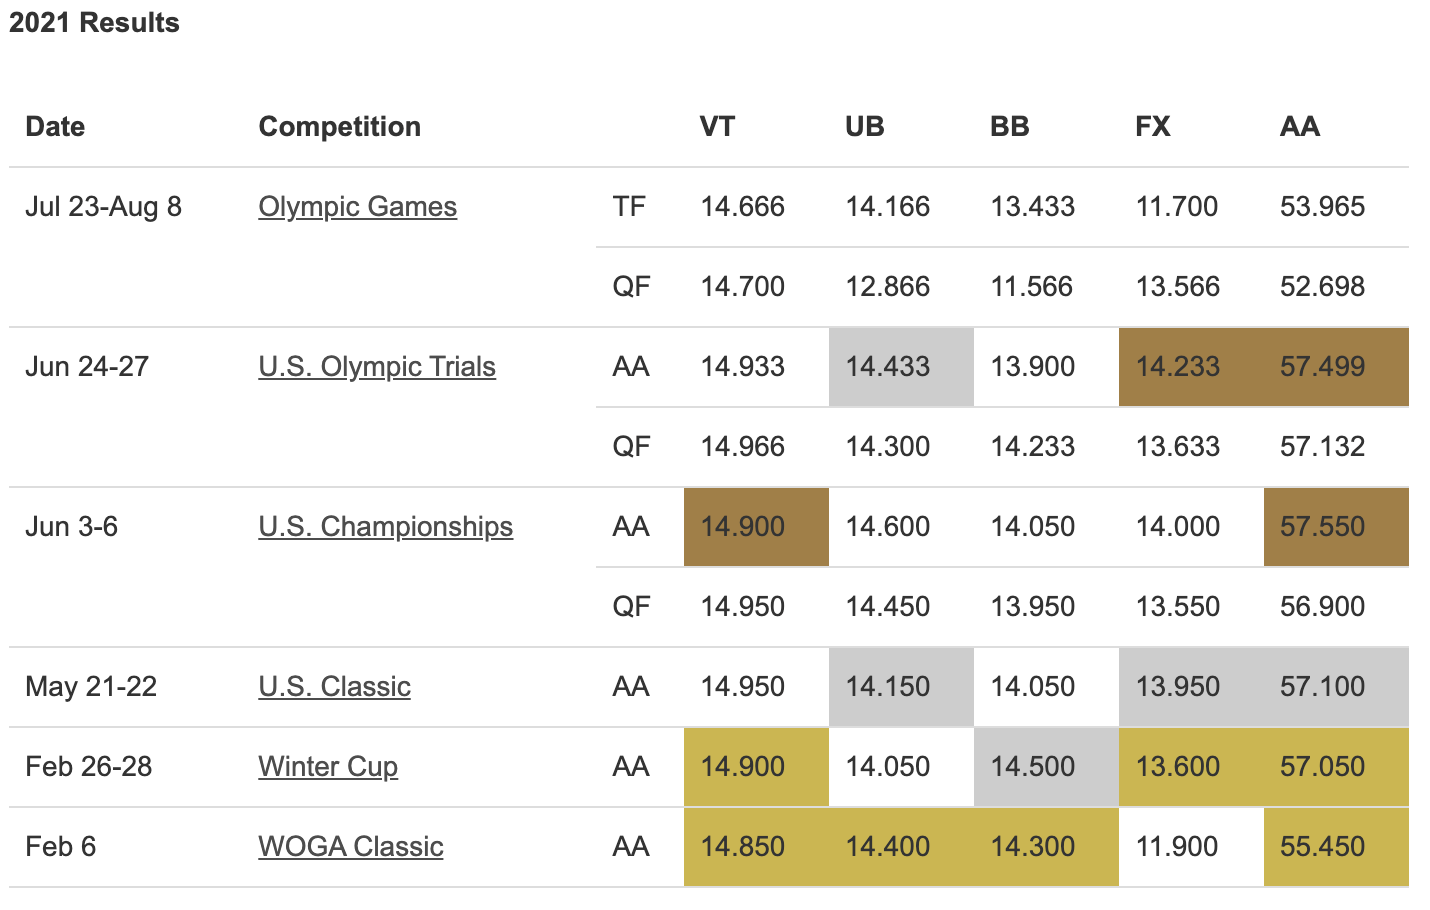1430x910 pixels.
Task: Select the VT column header
Action: pos(717,127)
